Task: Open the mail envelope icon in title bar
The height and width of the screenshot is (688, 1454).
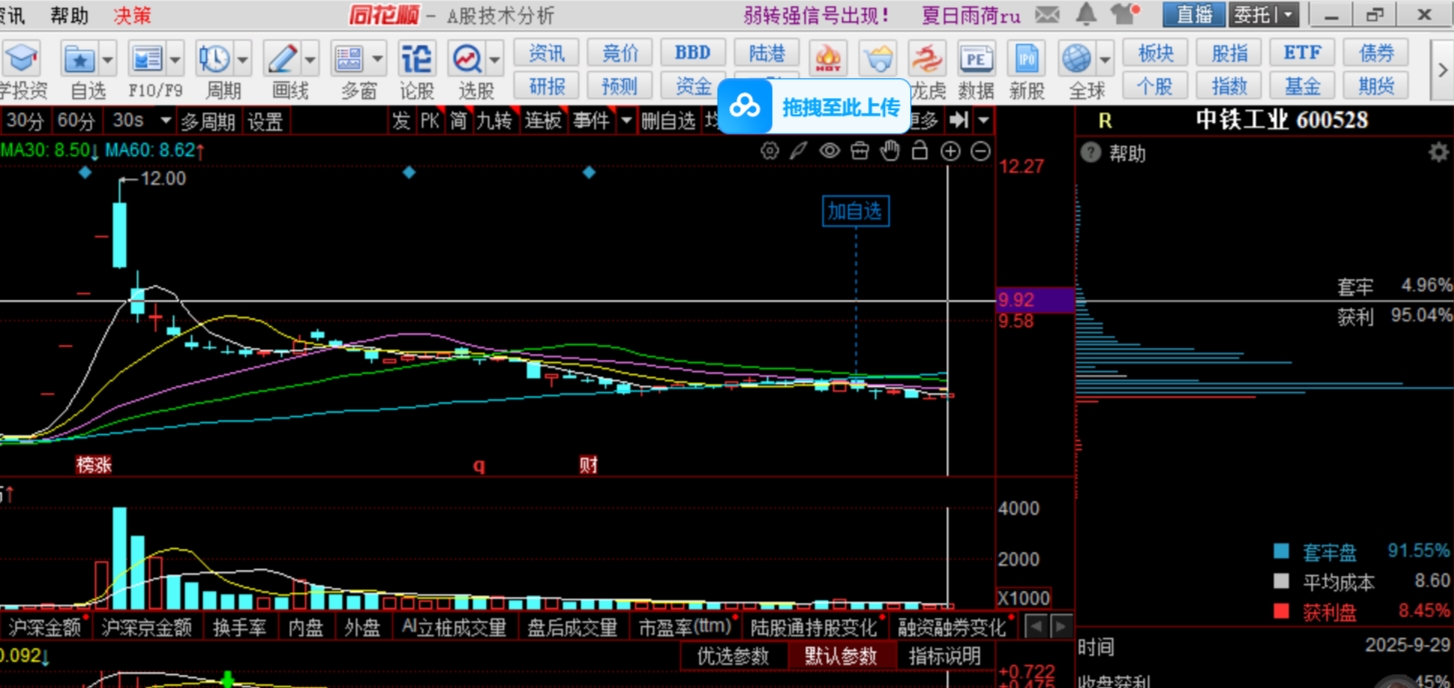Action: [x=1047, y=15]
